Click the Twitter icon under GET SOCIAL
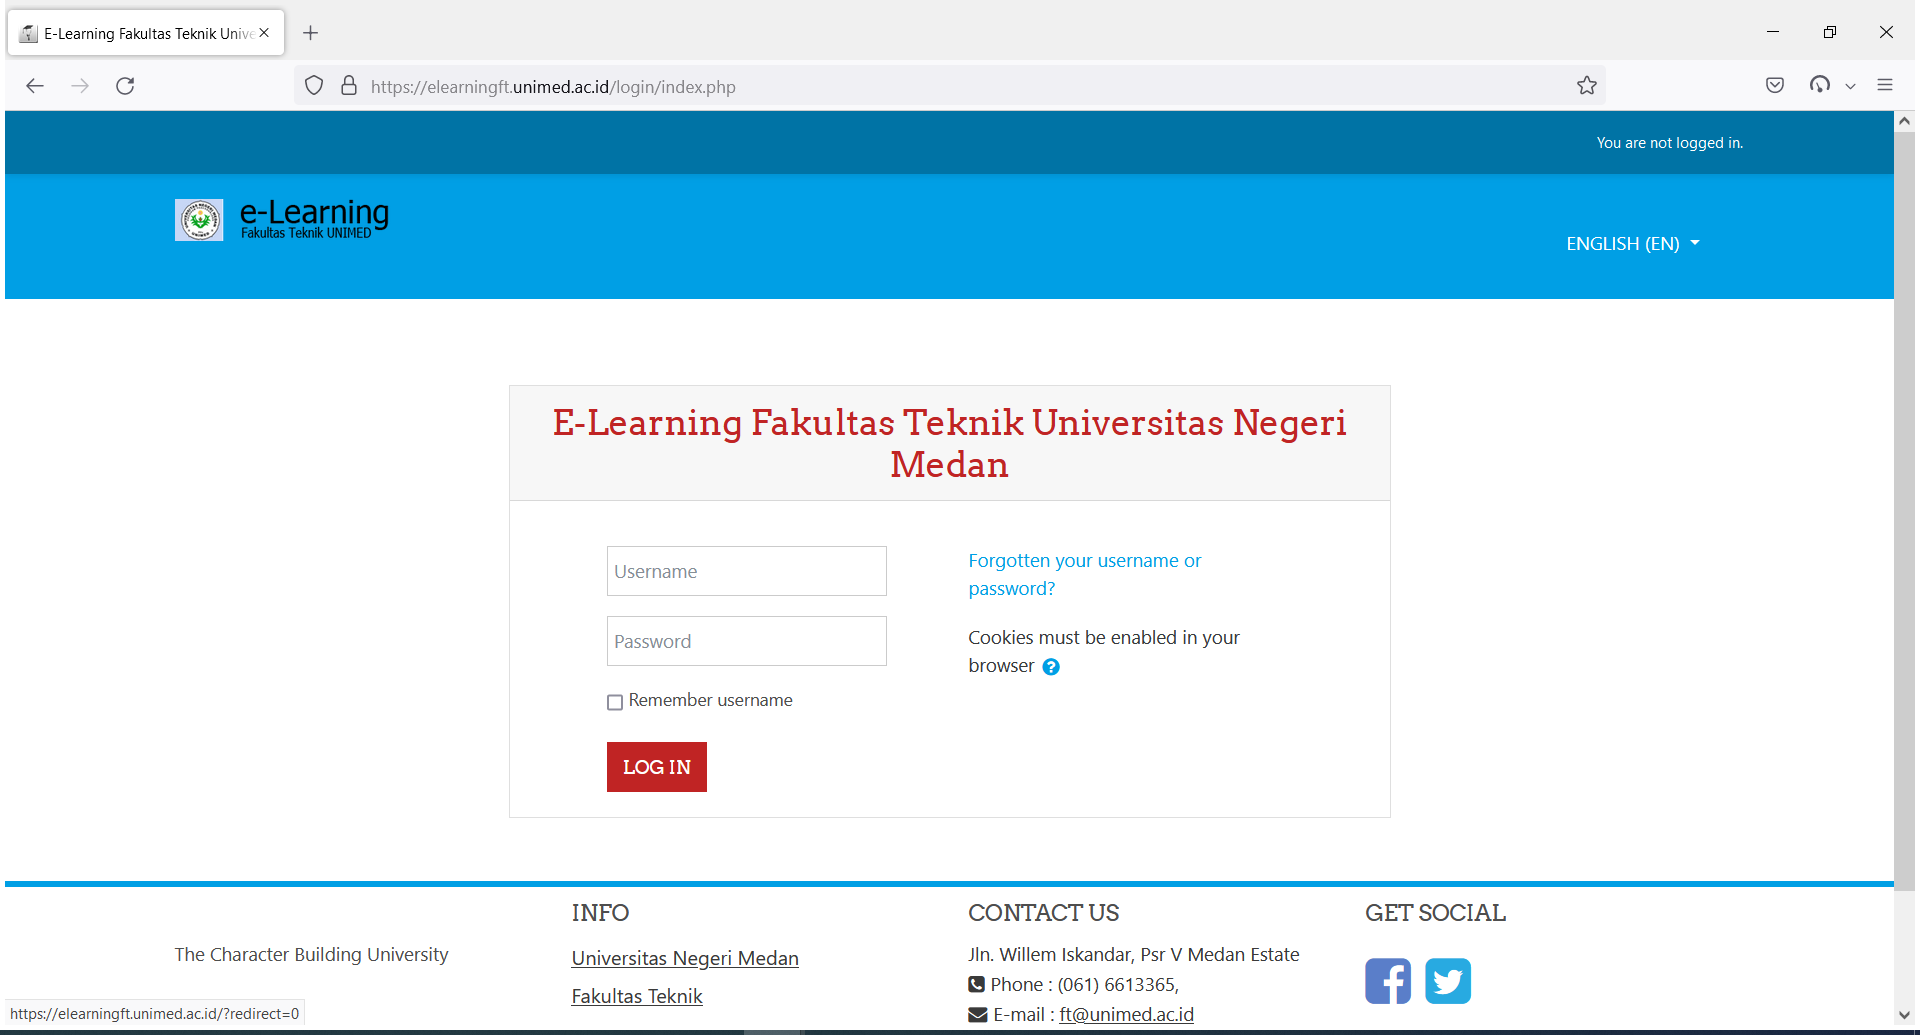 [x=1448, y=981]
